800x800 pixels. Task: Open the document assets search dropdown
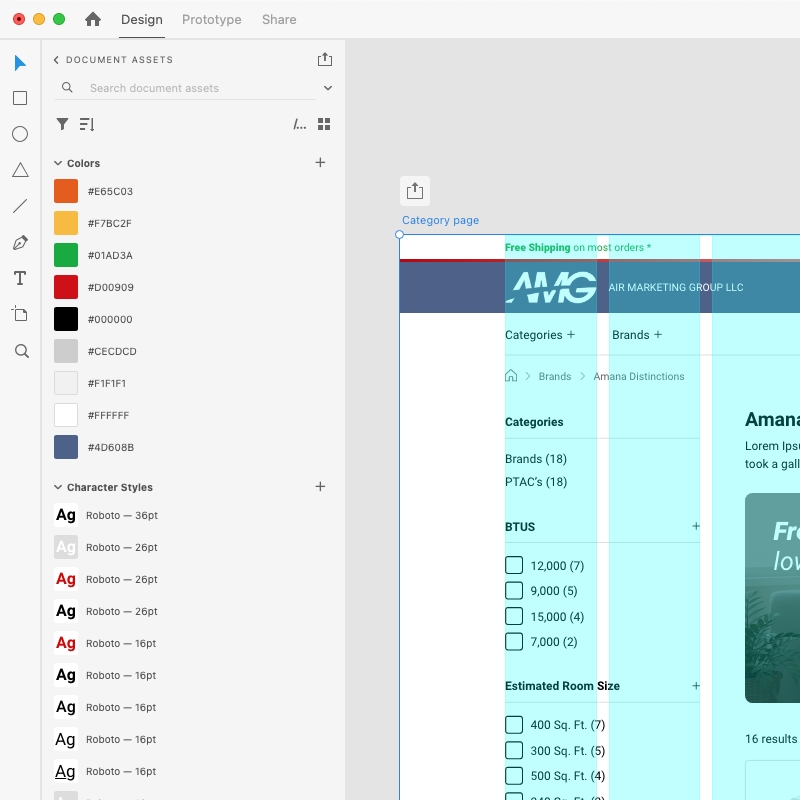328,88
